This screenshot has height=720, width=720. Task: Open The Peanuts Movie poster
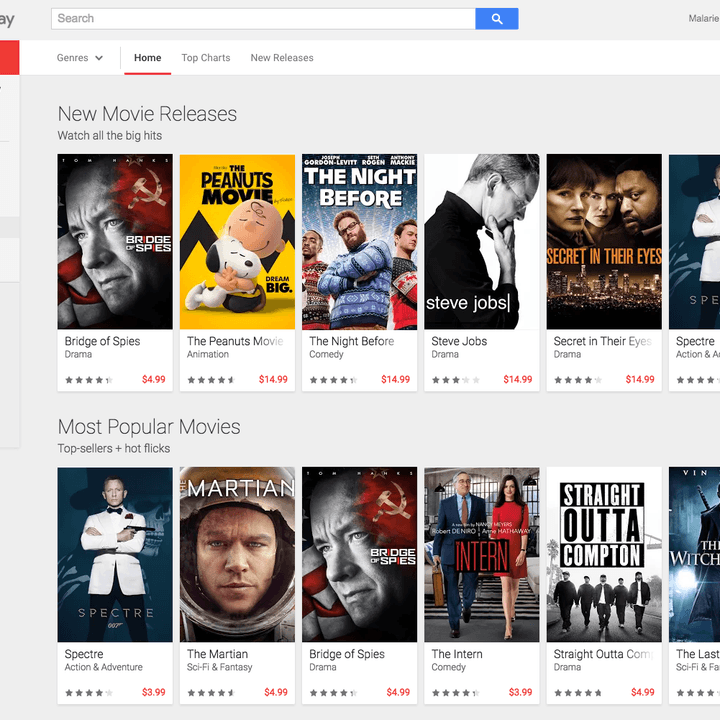[x=237, y=242]
